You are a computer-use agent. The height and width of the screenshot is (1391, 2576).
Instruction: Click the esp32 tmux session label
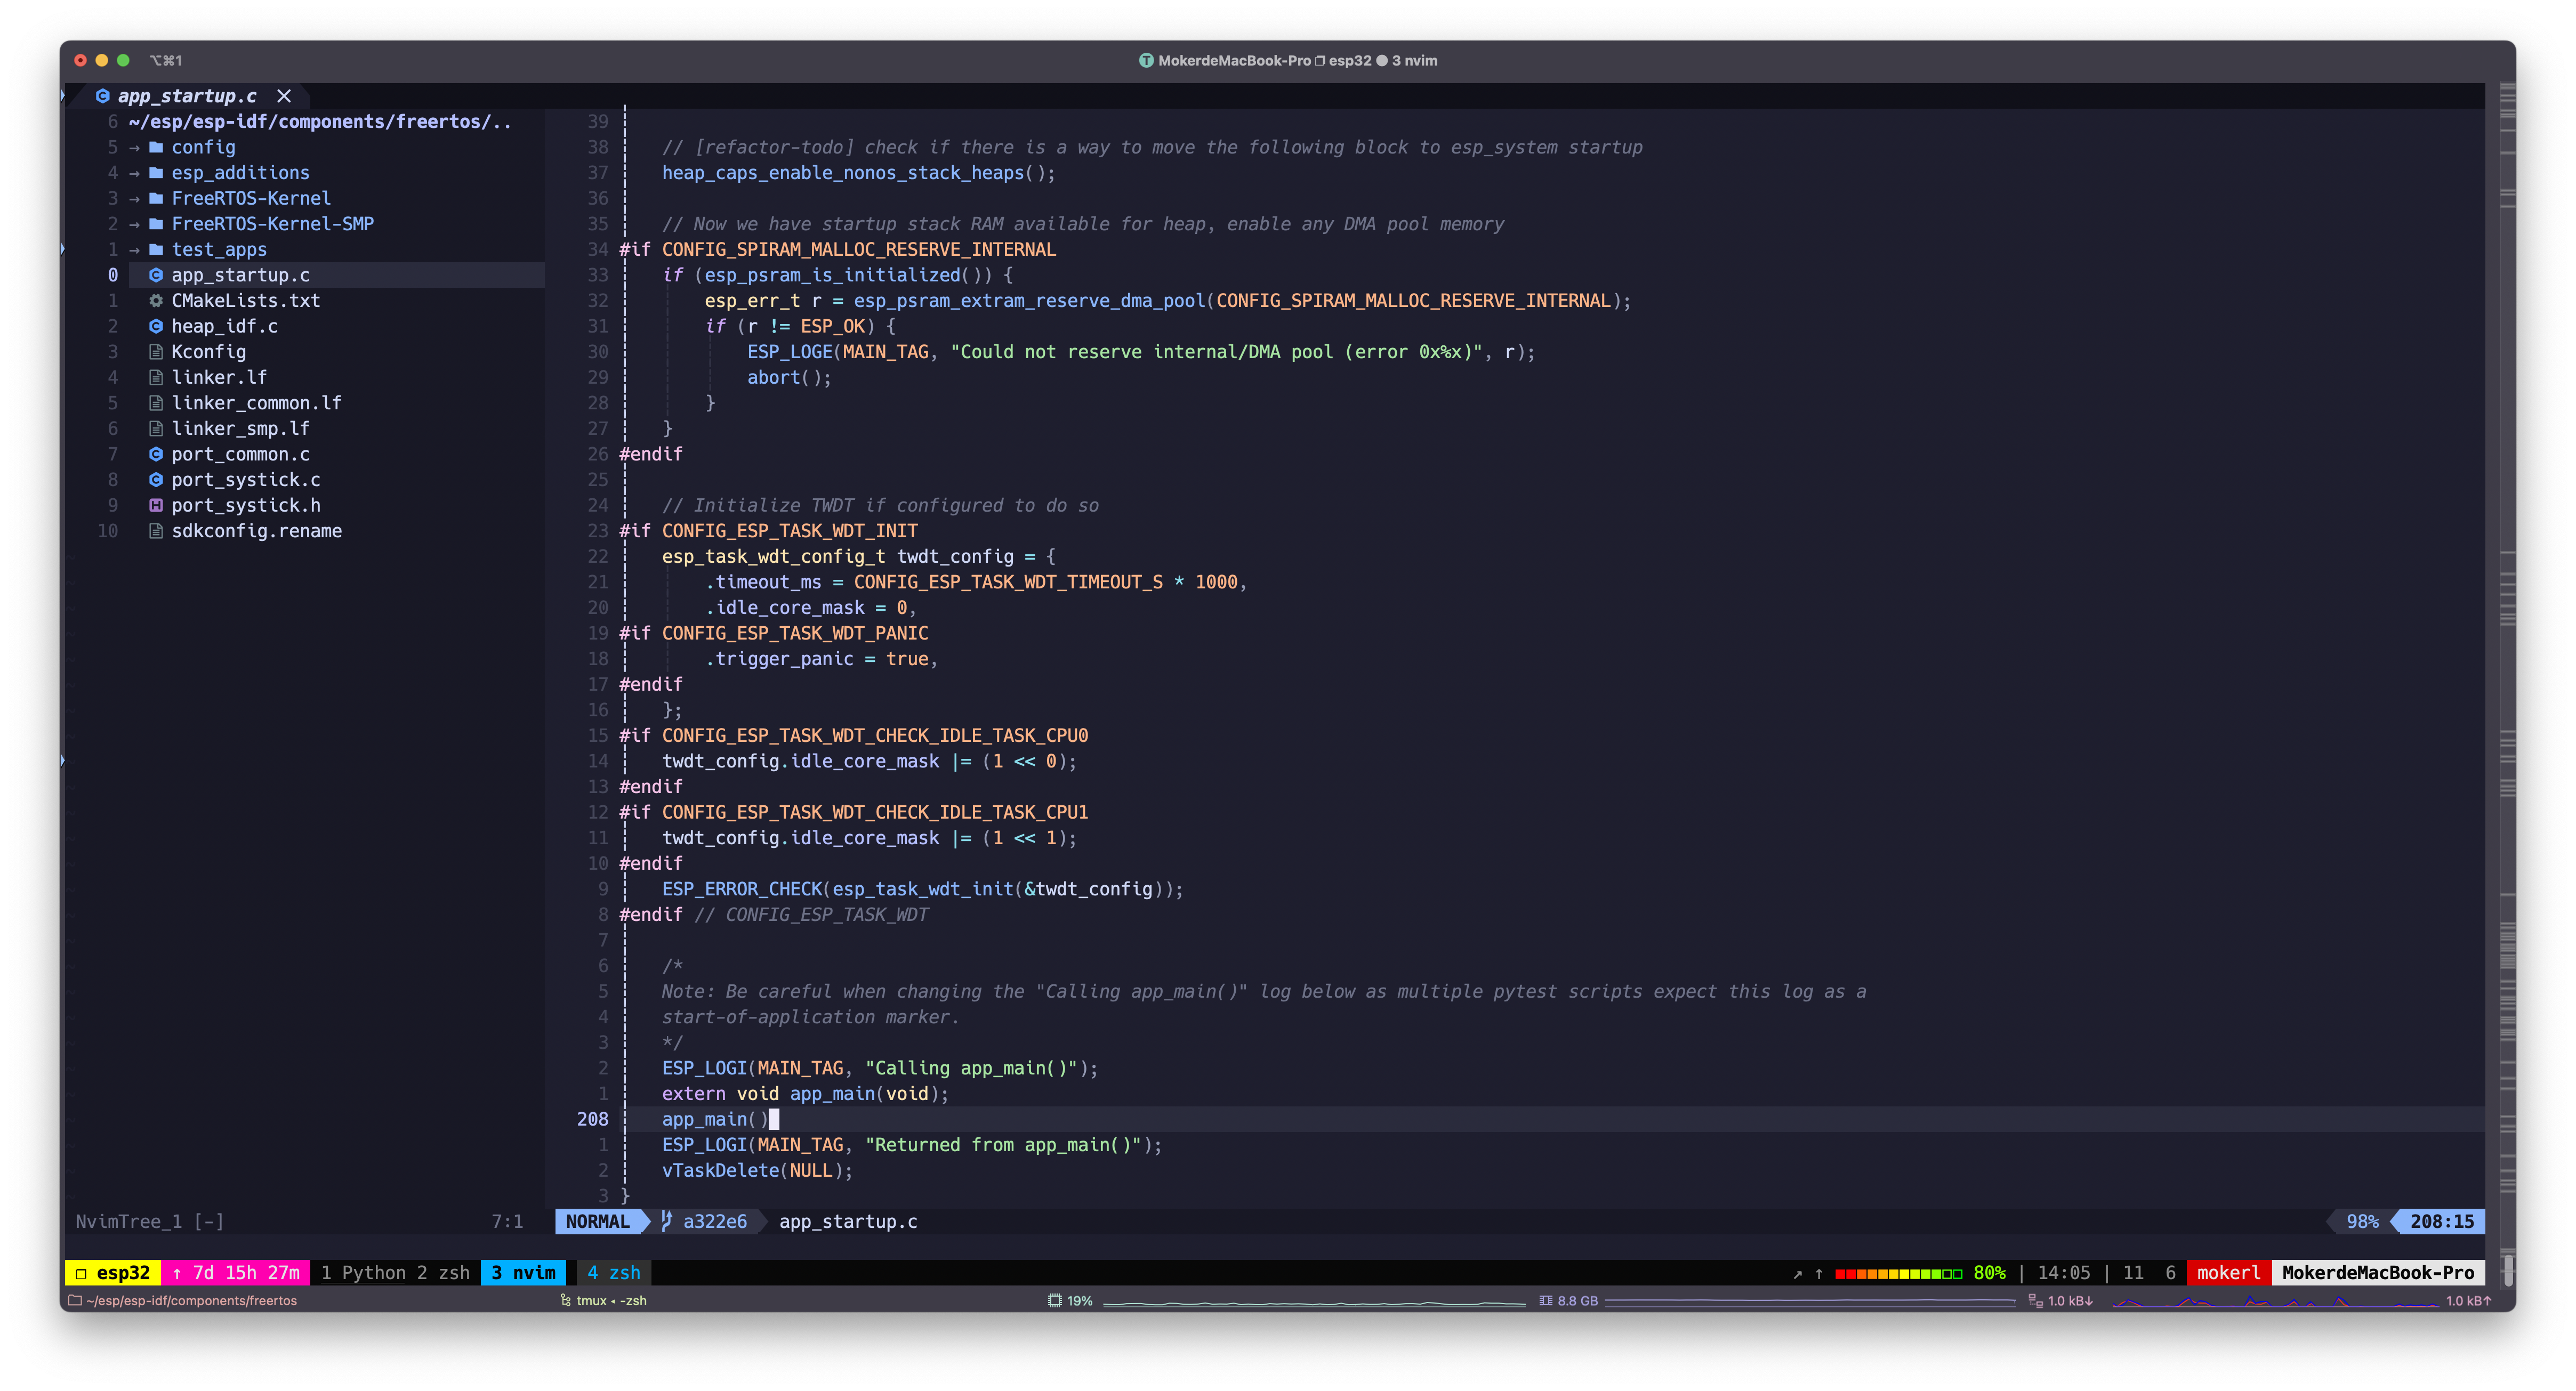(113, 1272)
